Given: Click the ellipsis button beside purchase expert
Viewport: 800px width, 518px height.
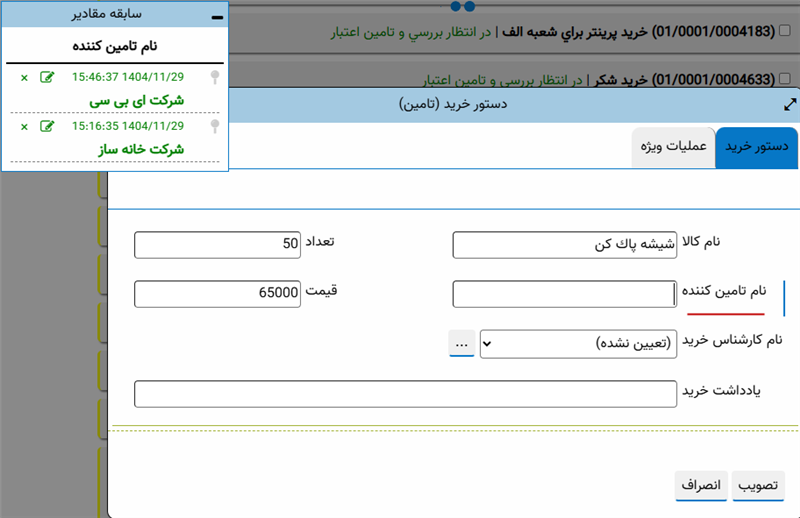Looking at the screenshot, I should pyautogui.click(x=461, y=342).
